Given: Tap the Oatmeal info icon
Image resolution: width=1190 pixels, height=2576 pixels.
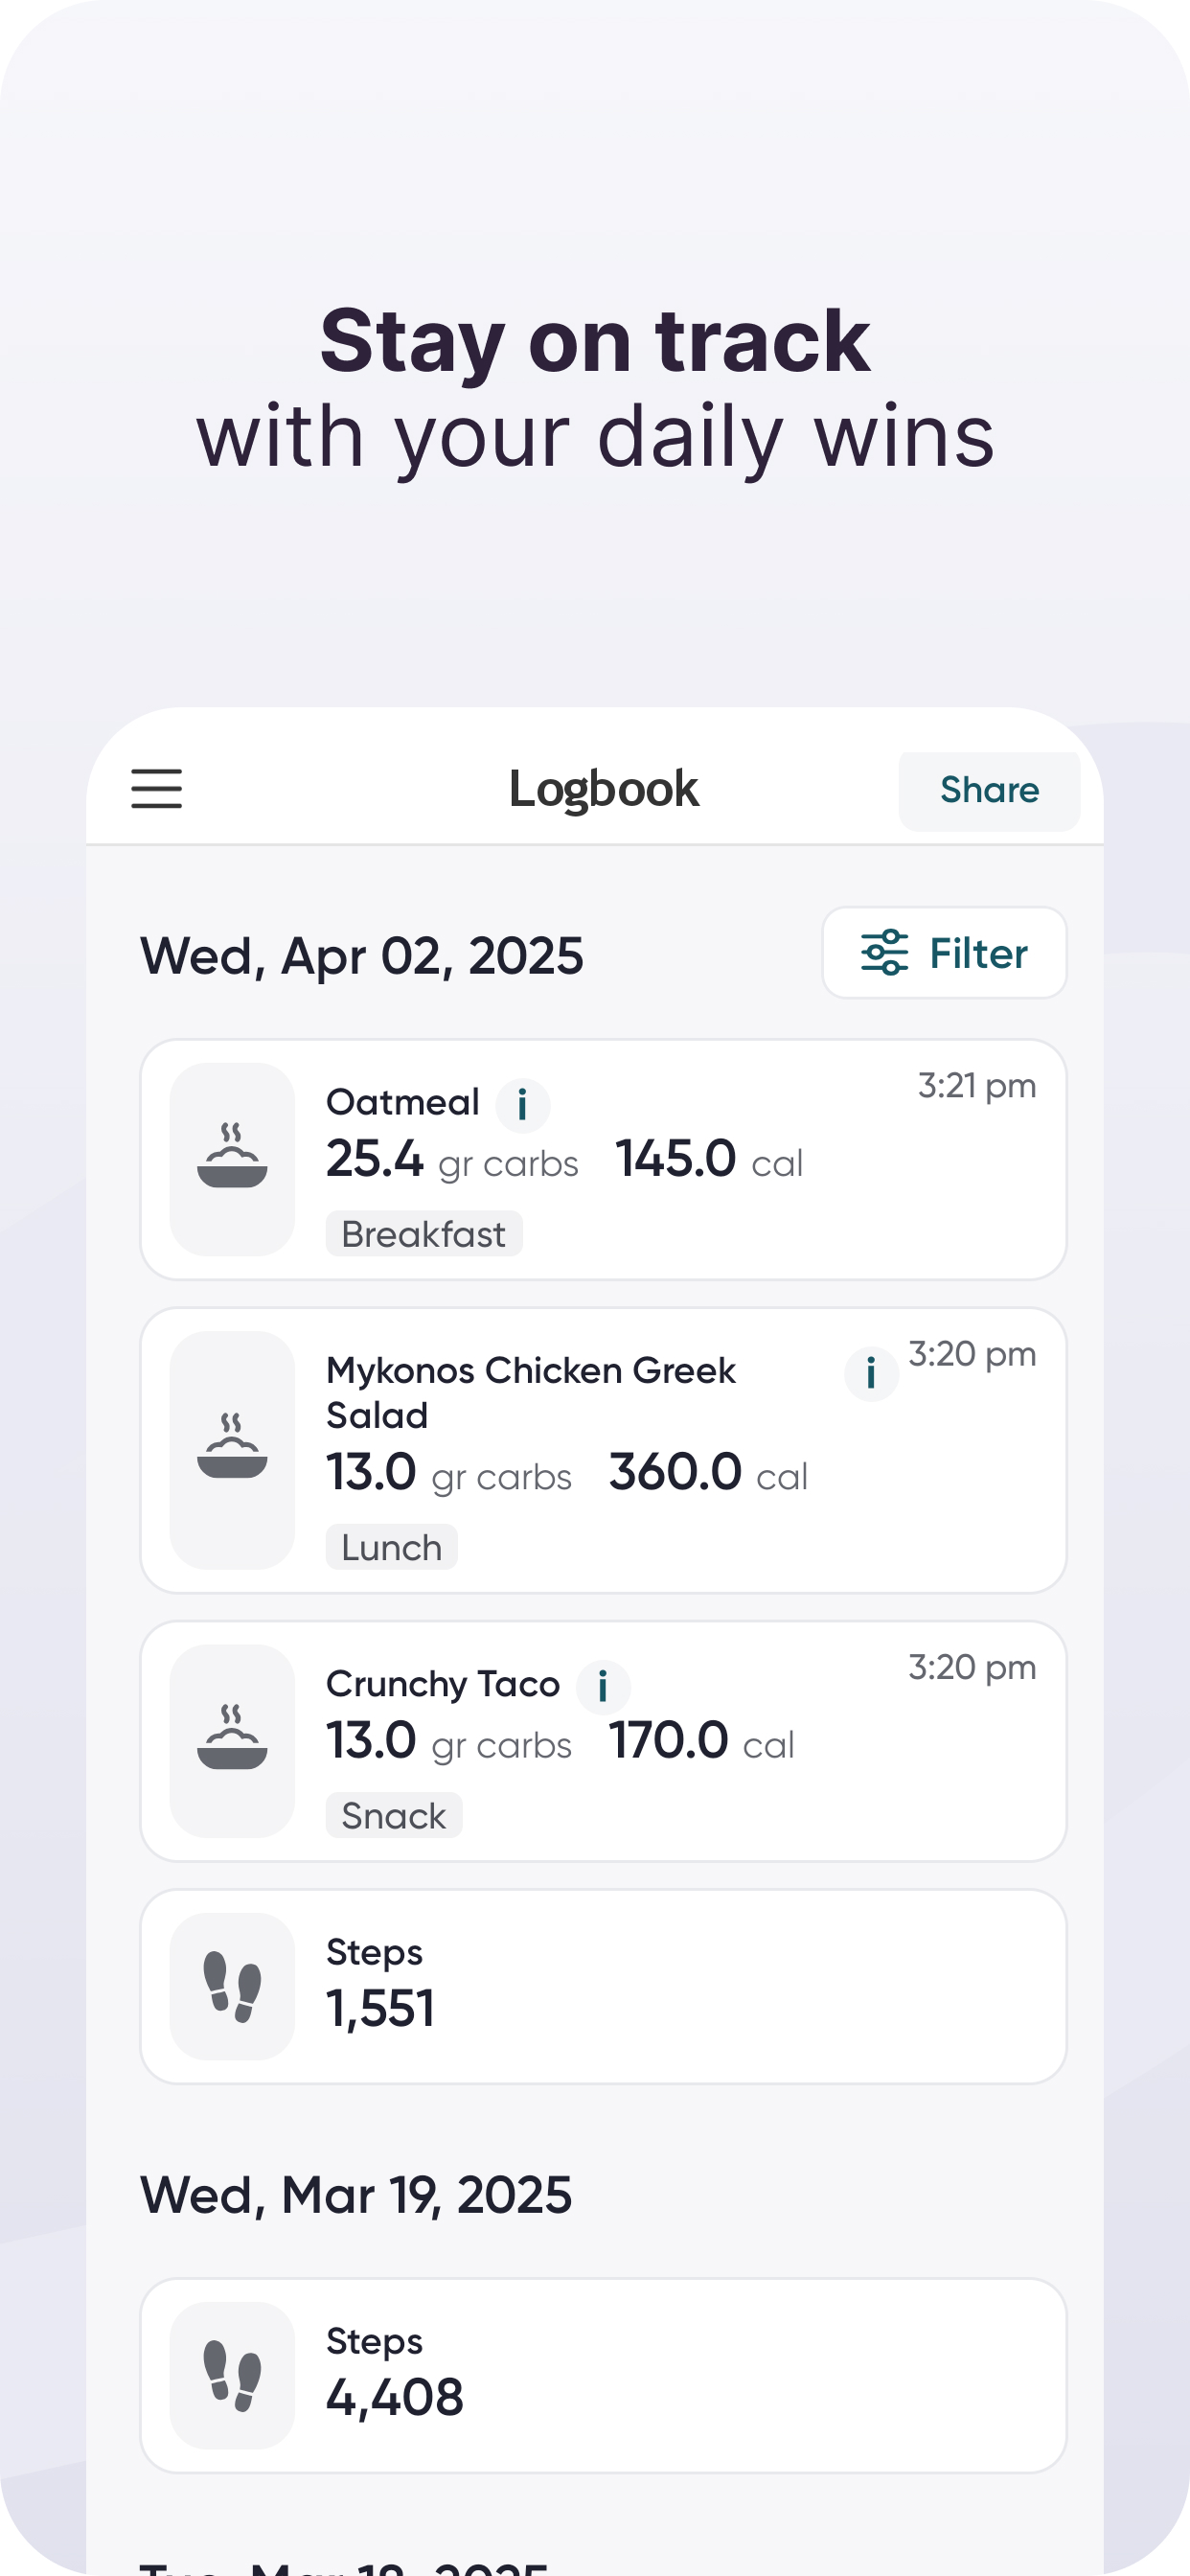Looking at the screenshot, I should (522, 1106).
